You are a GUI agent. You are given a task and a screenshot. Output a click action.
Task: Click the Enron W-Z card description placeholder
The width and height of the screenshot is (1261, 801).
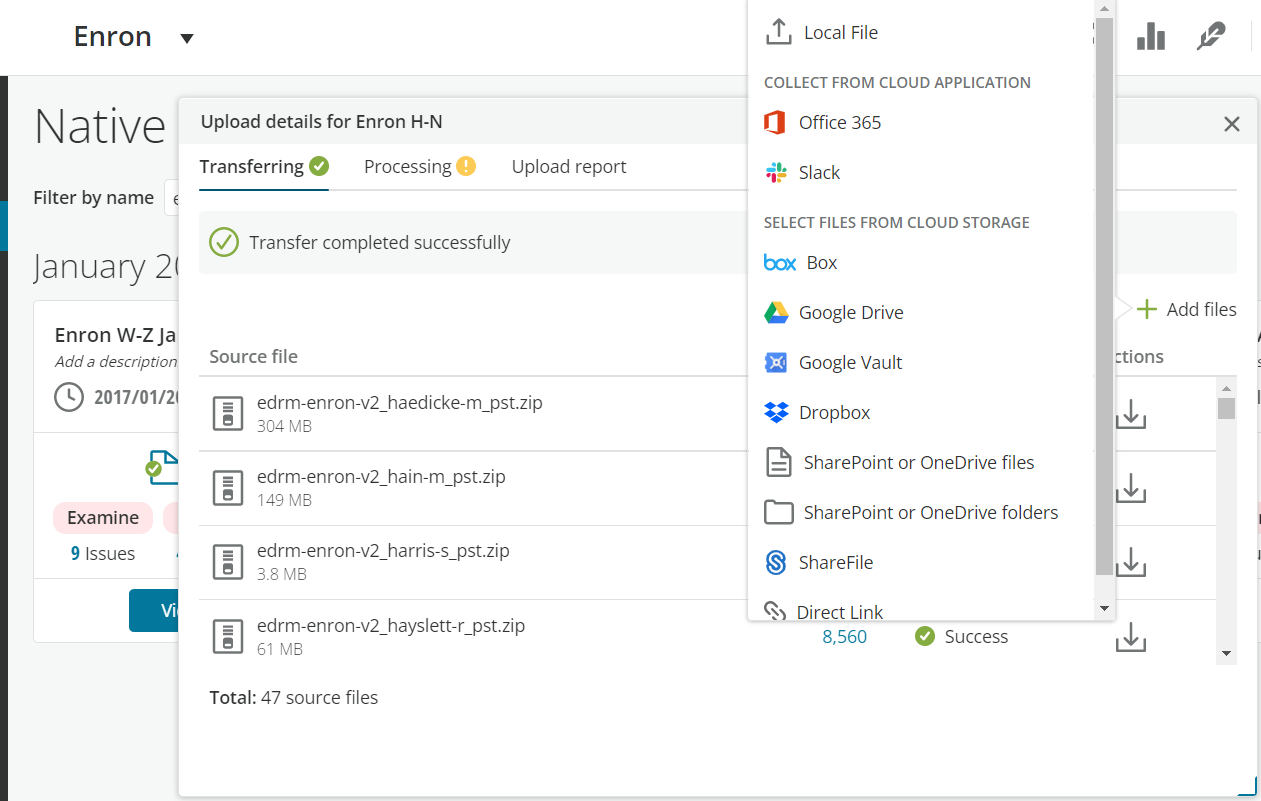pos(116,361)
